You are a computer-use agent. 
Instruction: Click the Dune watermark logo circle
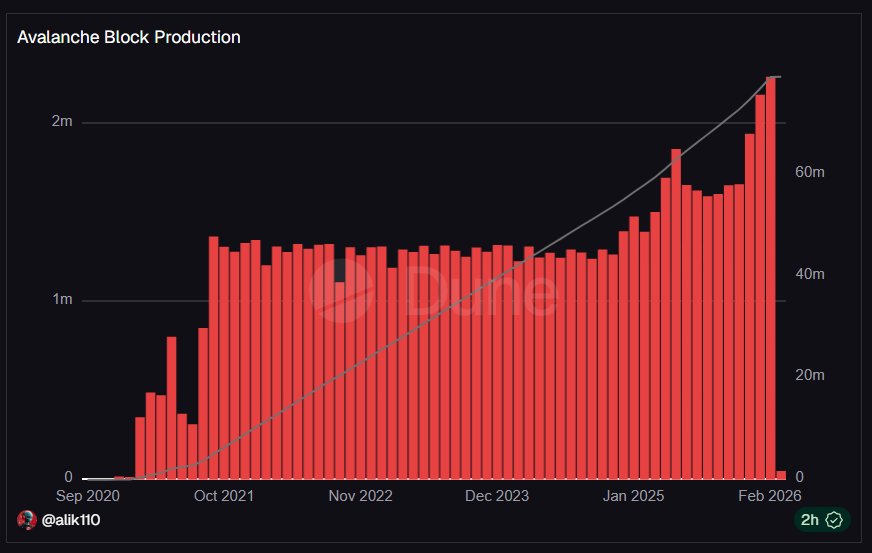(341, 290)
